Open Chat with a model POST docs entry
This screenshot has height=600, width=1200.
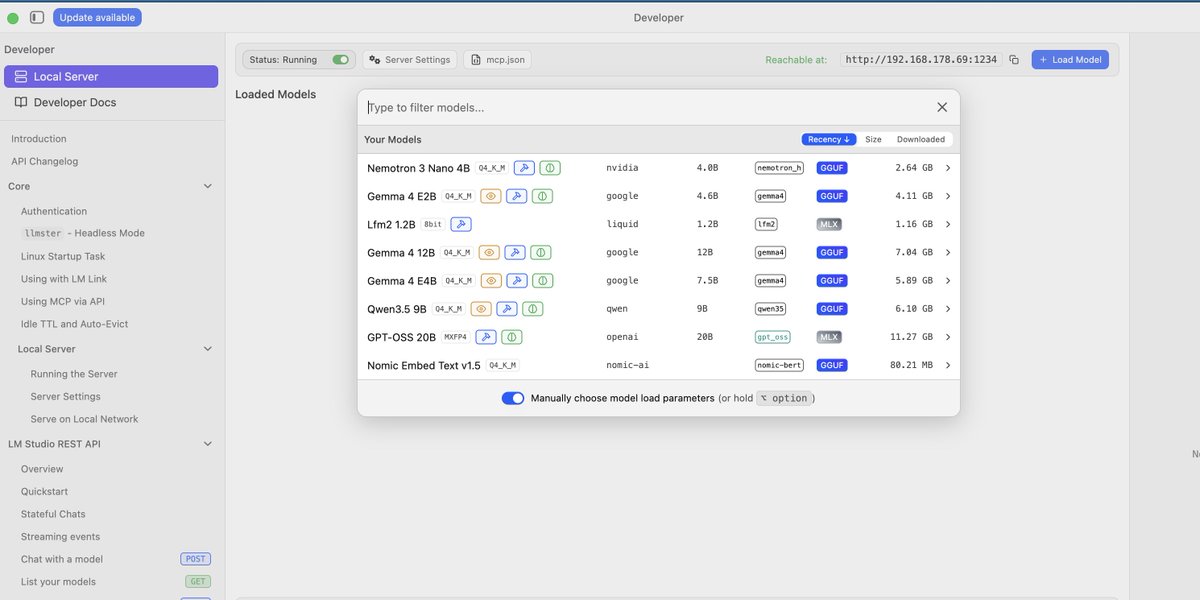pos(115,559)
